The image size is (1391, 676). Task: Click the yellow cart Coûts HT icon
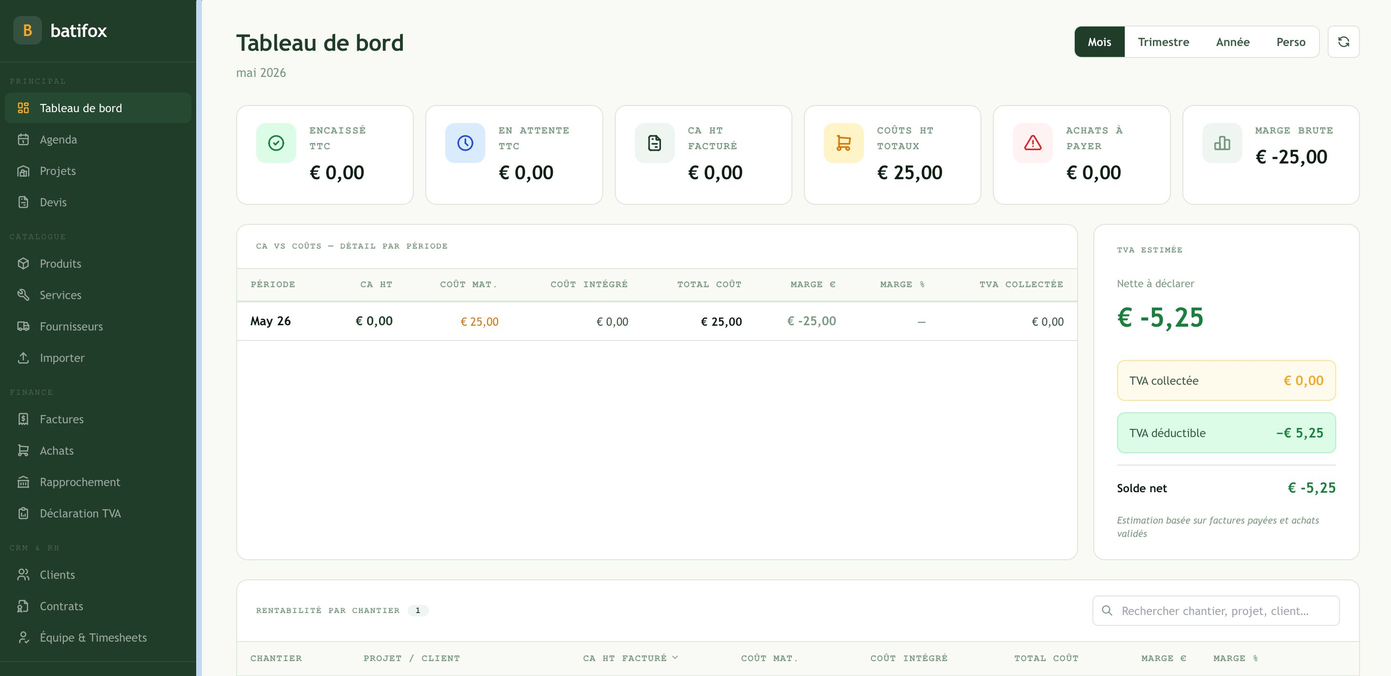click(843, 143)
